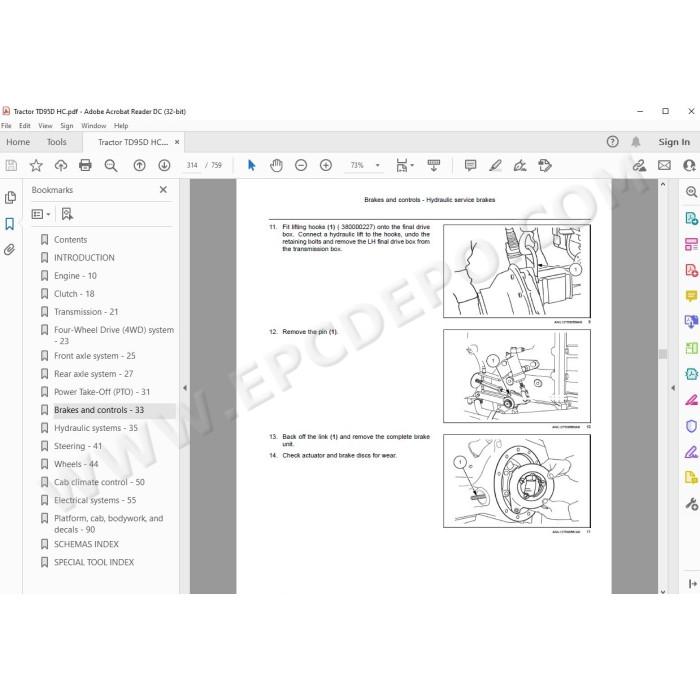Open the View menu
This screenshot has height=700, width=700.
pos(45,126)
